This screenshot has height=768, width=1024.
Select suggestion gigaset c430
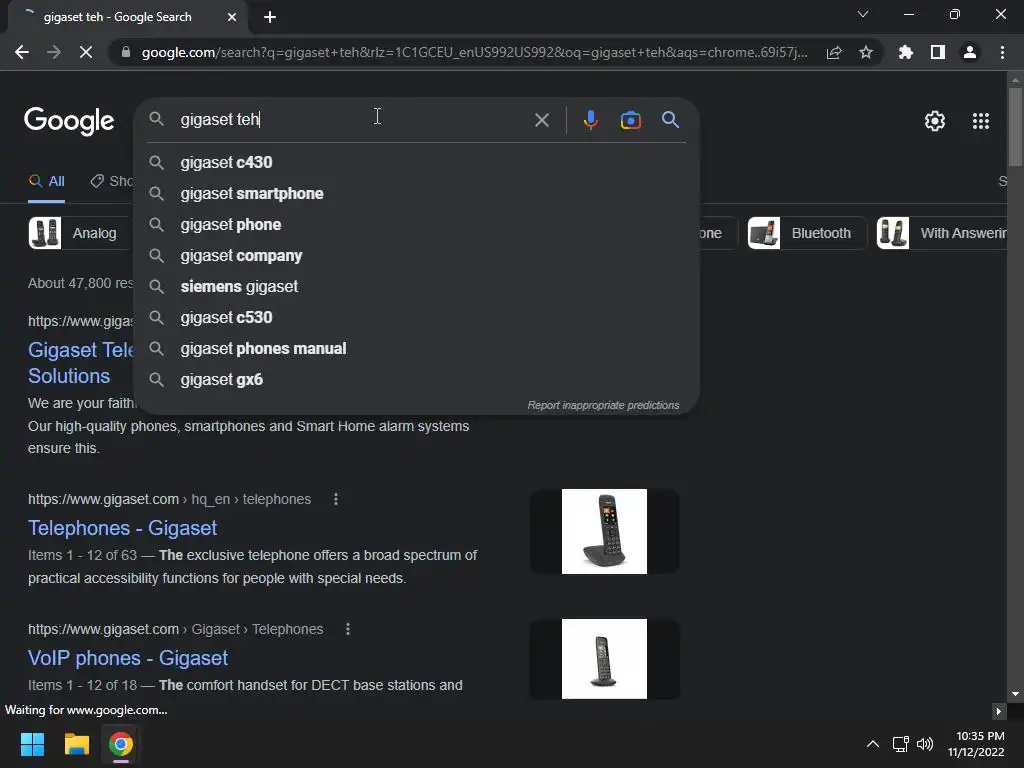(417, 163)
